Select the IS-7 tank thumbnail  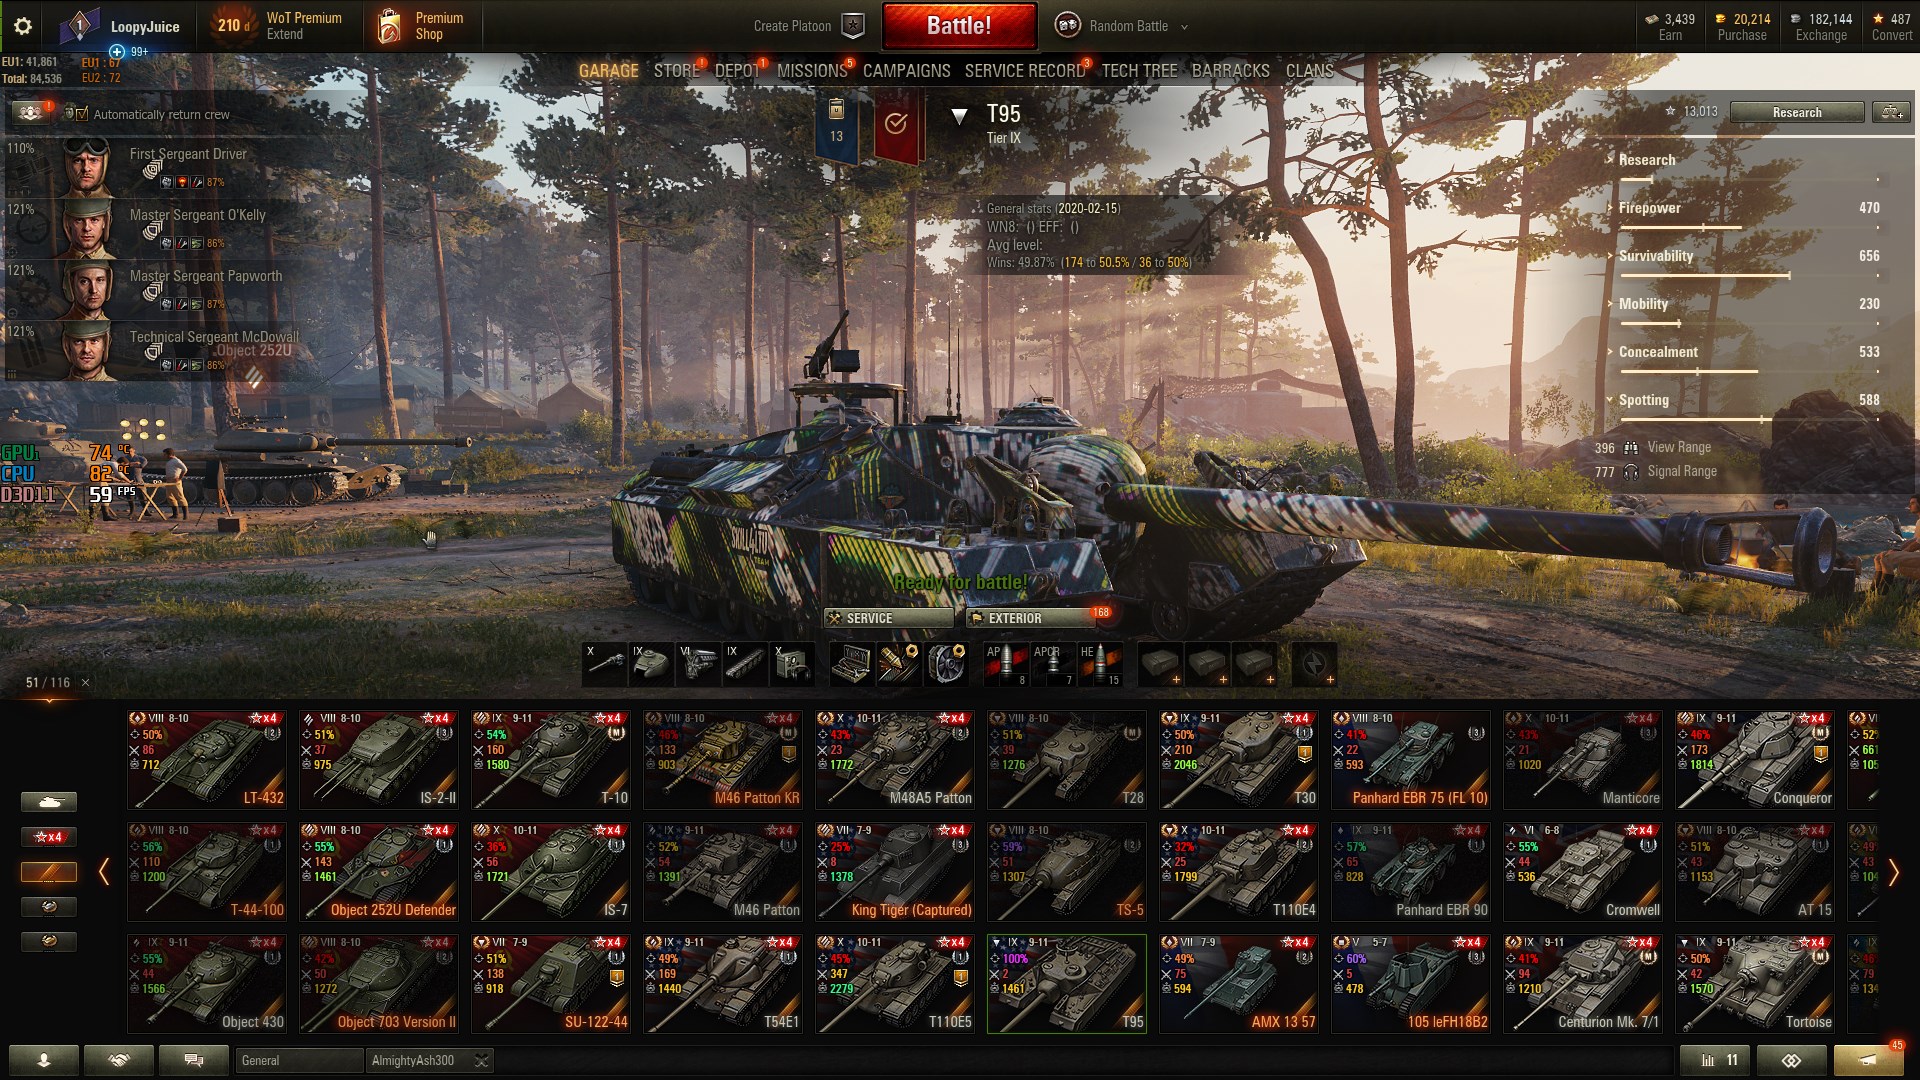tap(551, 871)
